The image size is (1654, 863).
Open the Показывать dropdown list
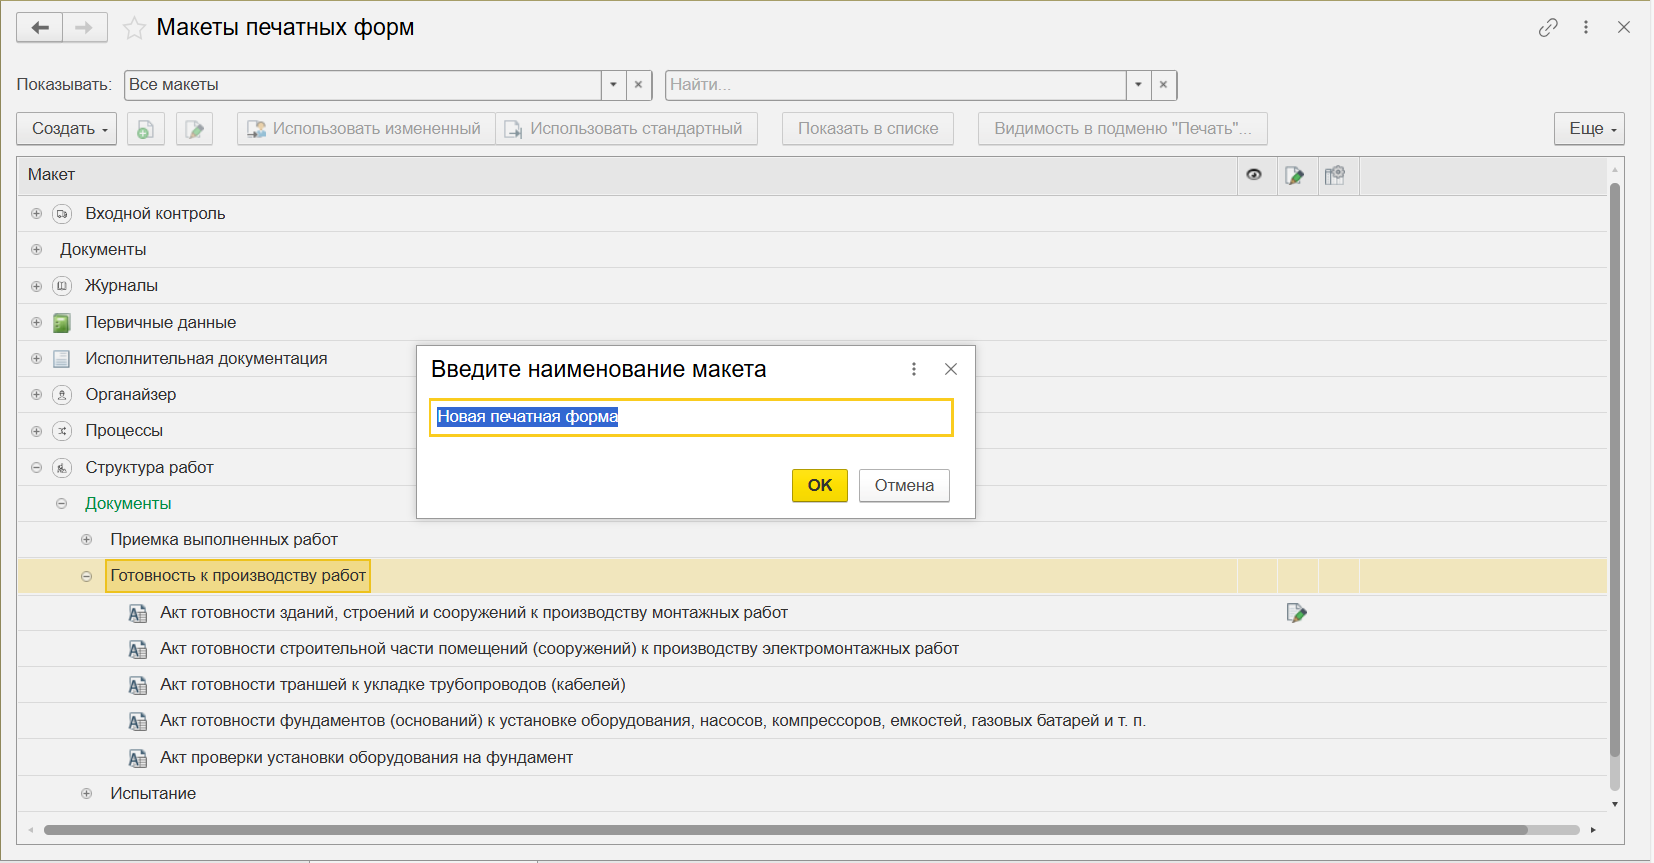click(613, 85)
